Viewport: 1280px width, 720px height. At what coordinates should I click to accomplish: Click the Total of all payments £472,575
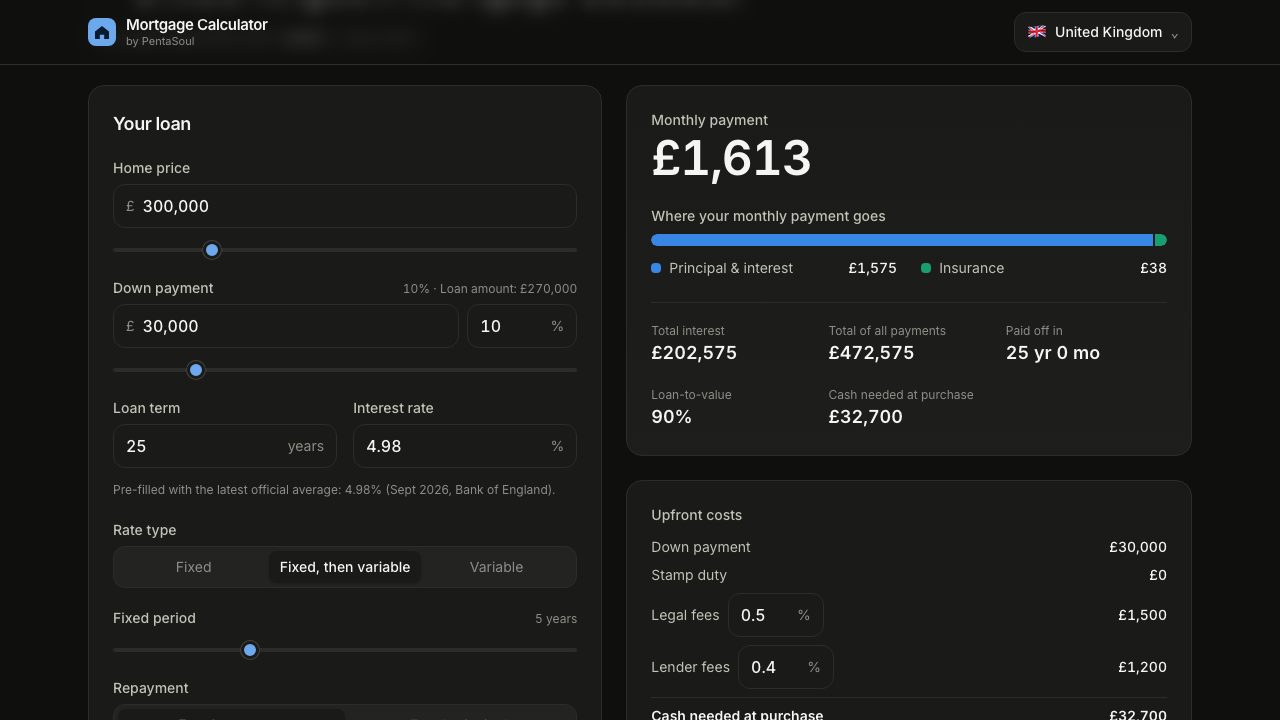tap(871, 353)
